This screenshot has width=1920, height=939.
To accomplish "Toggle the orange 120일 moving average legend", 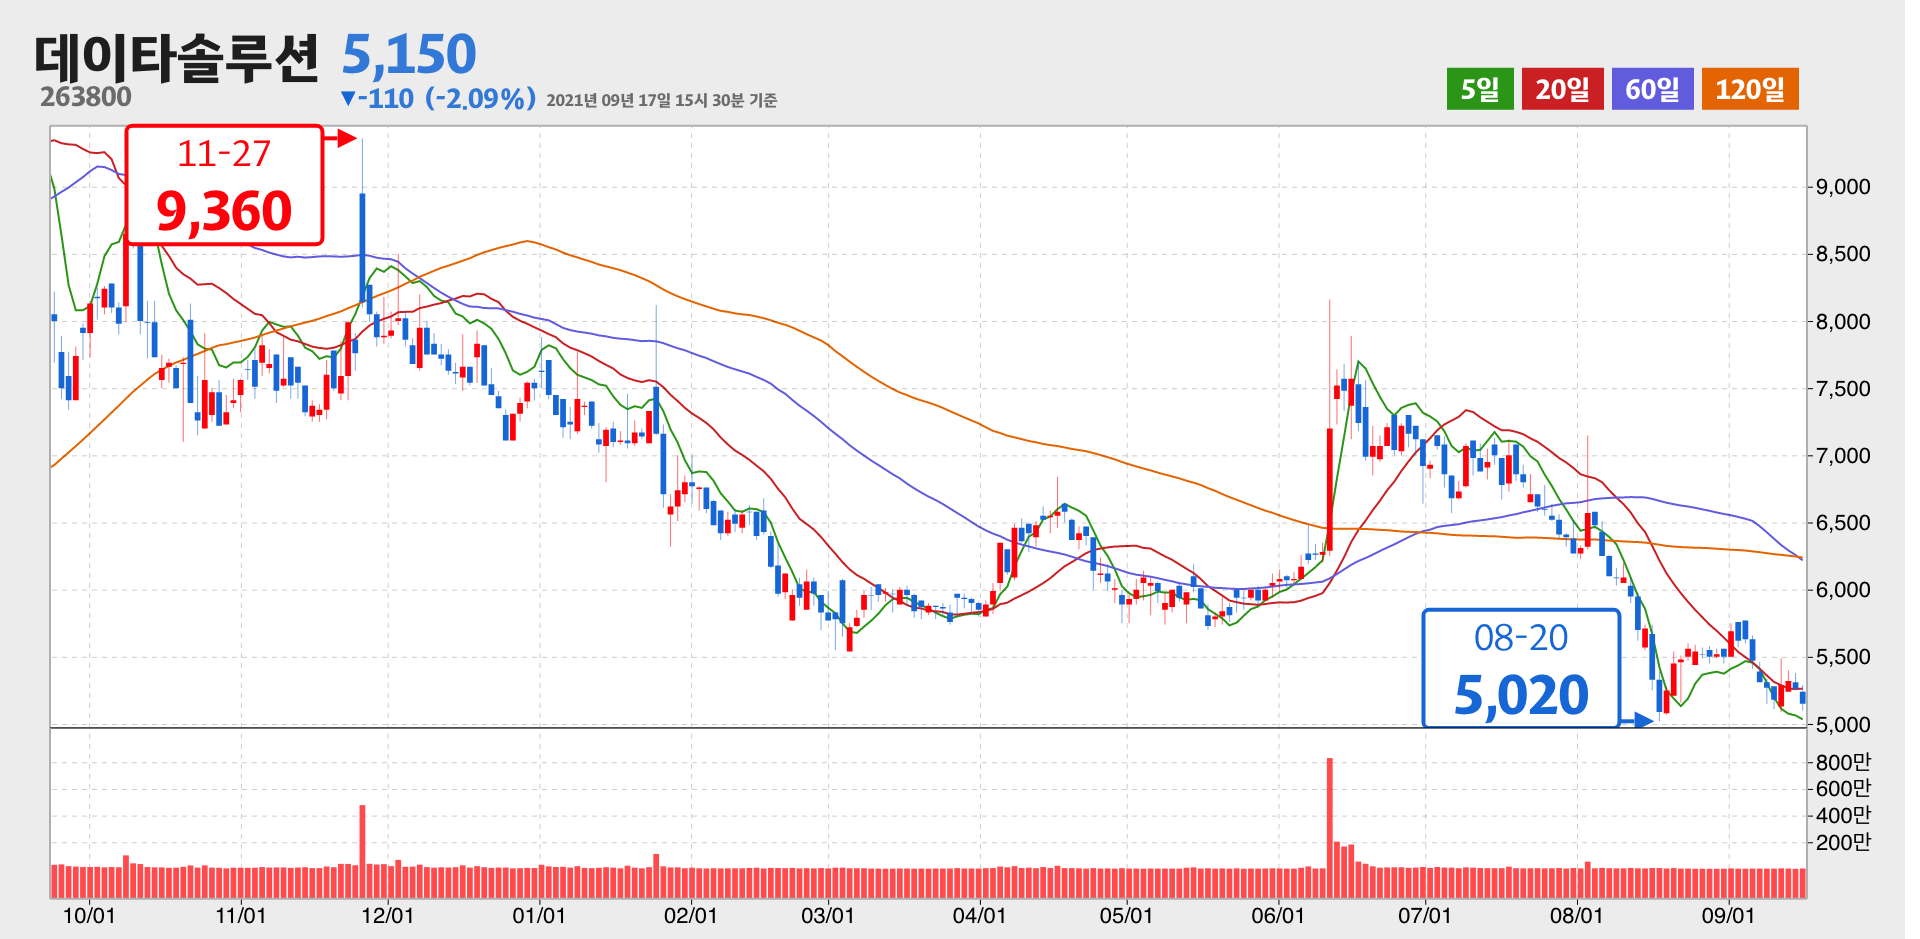I will click(x=1750, y=89).
